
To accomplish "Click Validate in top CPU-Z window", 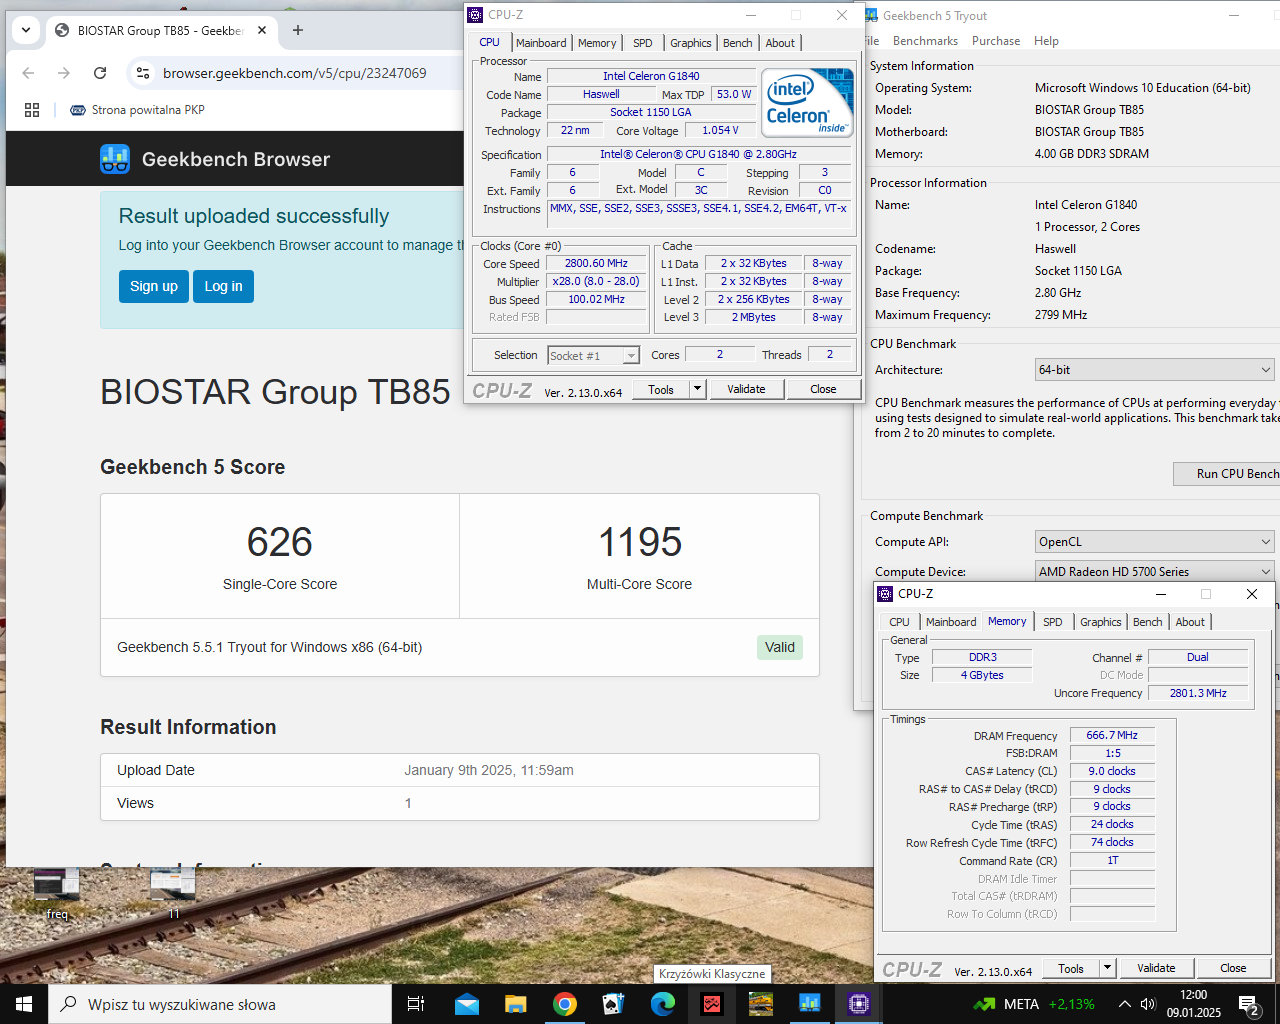I will click(x=746, y=389).
